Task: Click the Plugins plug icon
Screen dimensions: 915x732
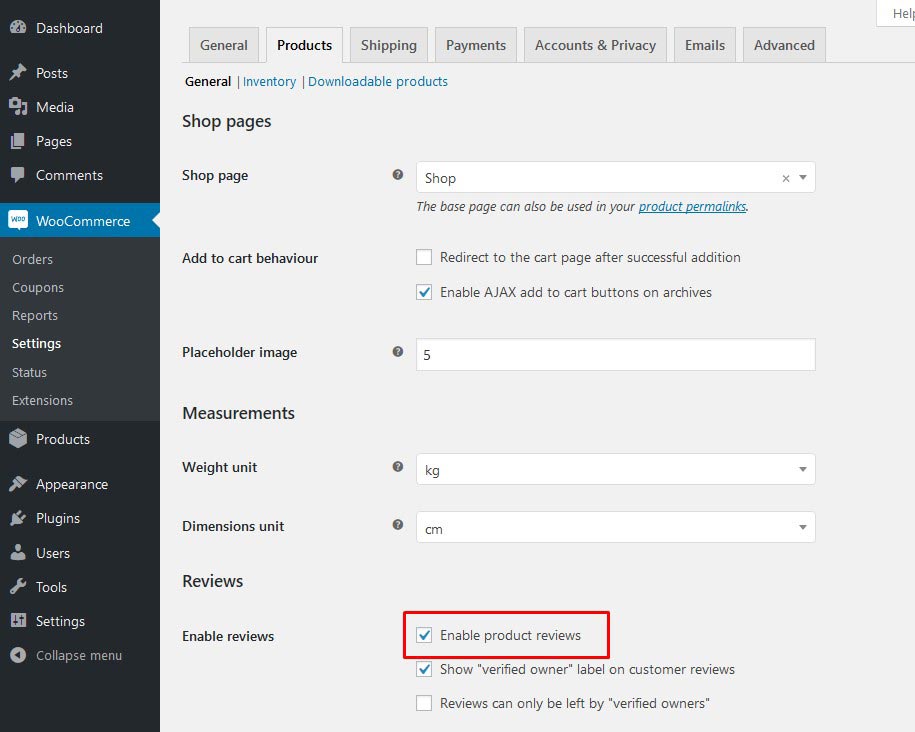Action: pyautogui.click(x=18, y=518)
